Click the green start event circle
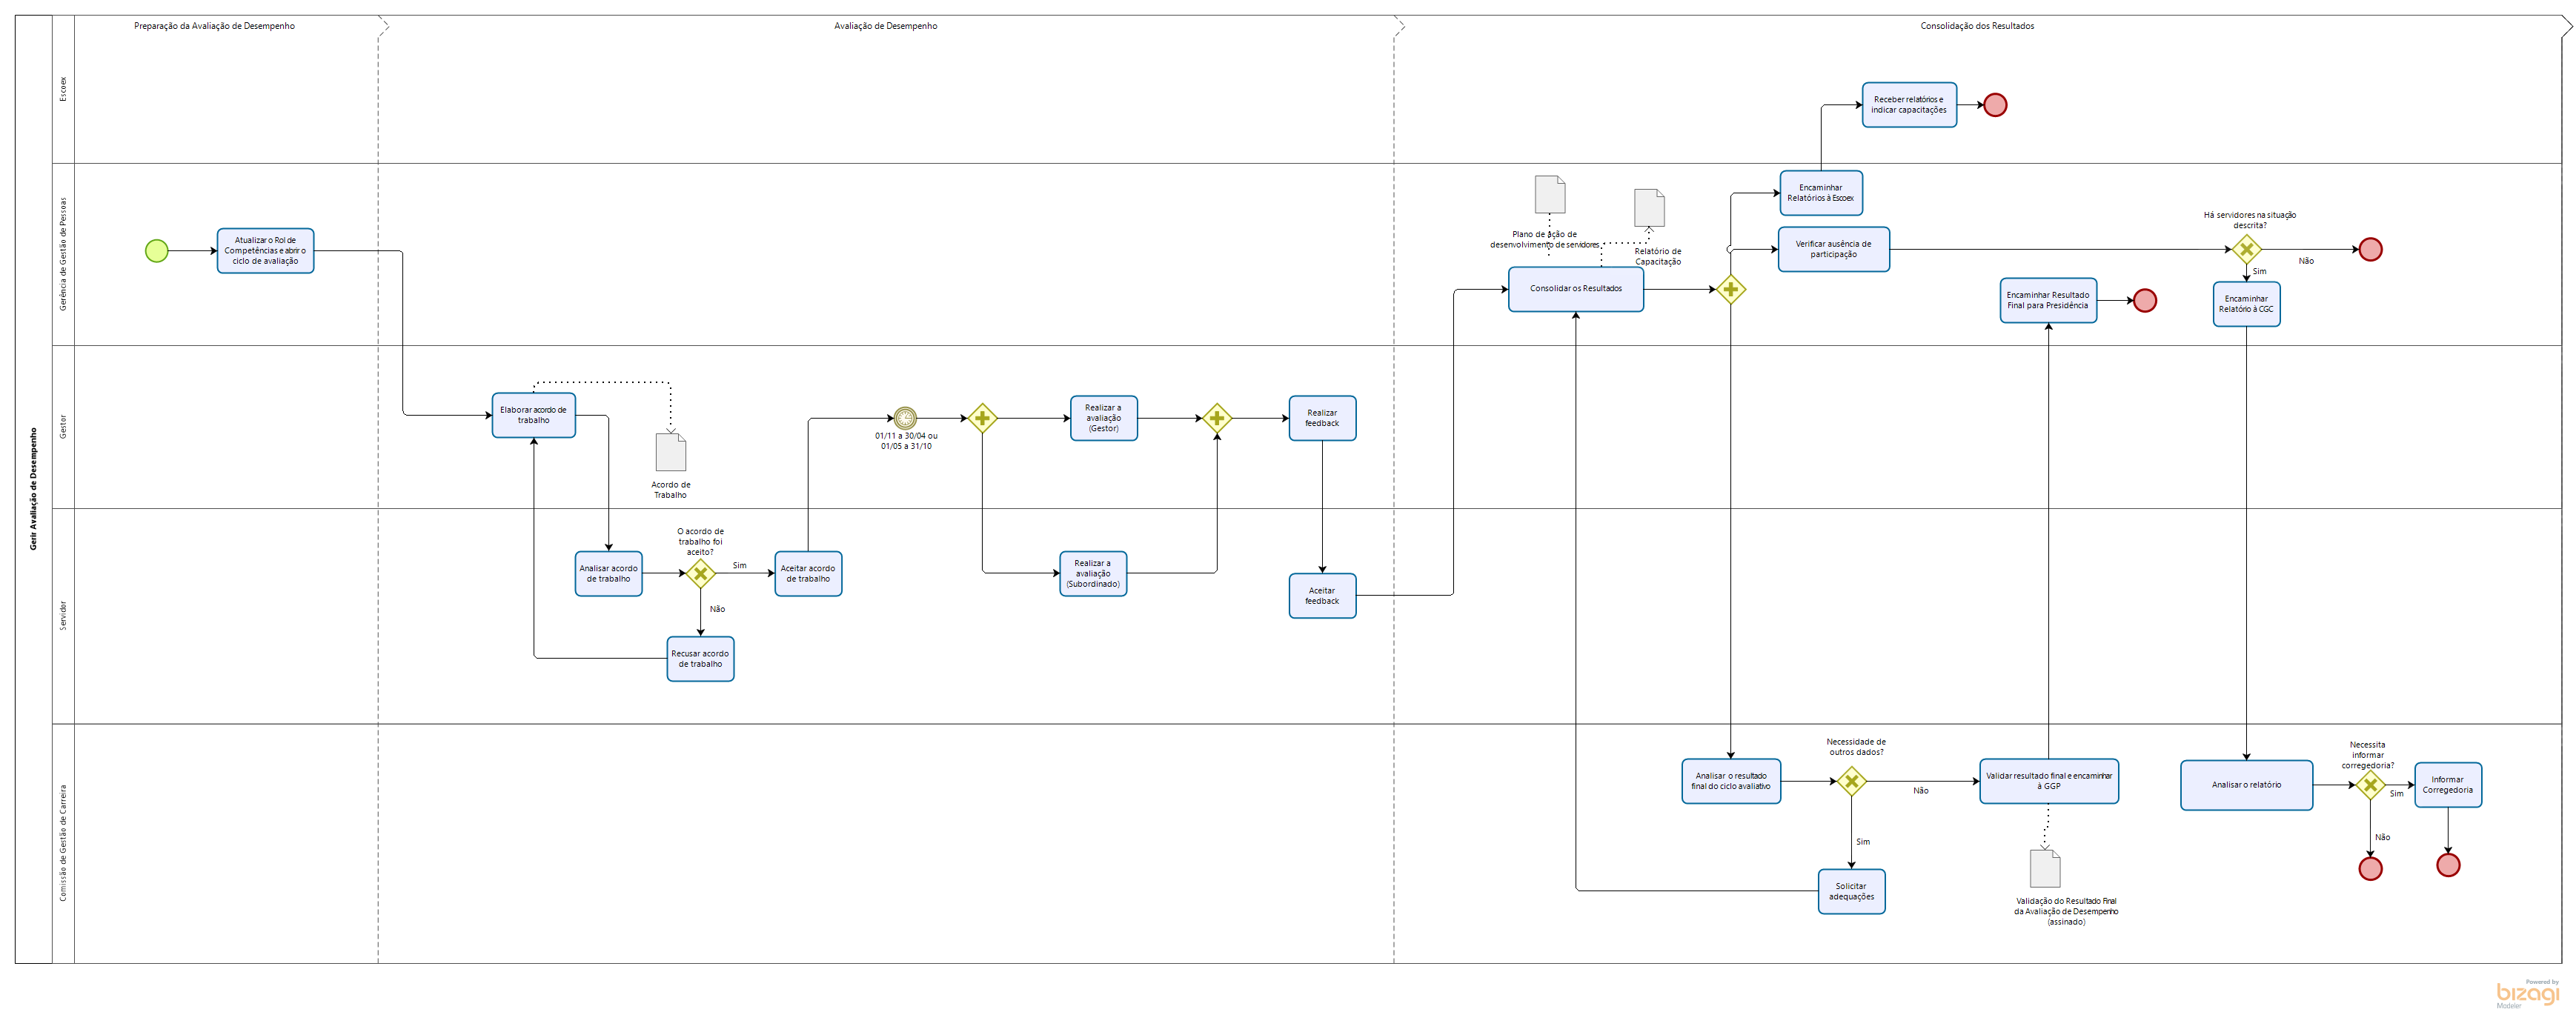Screen dimensions: 2576x1032 157,251
